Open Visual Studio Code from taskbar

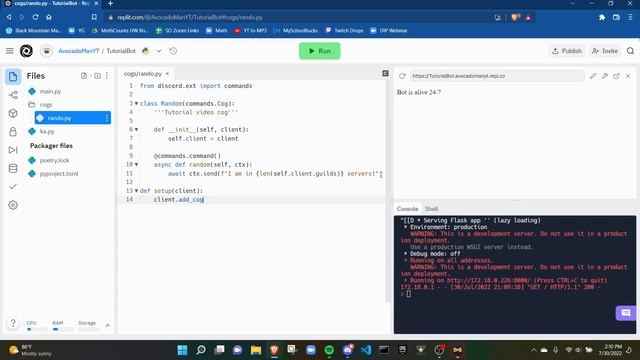[x=366, y=350]
